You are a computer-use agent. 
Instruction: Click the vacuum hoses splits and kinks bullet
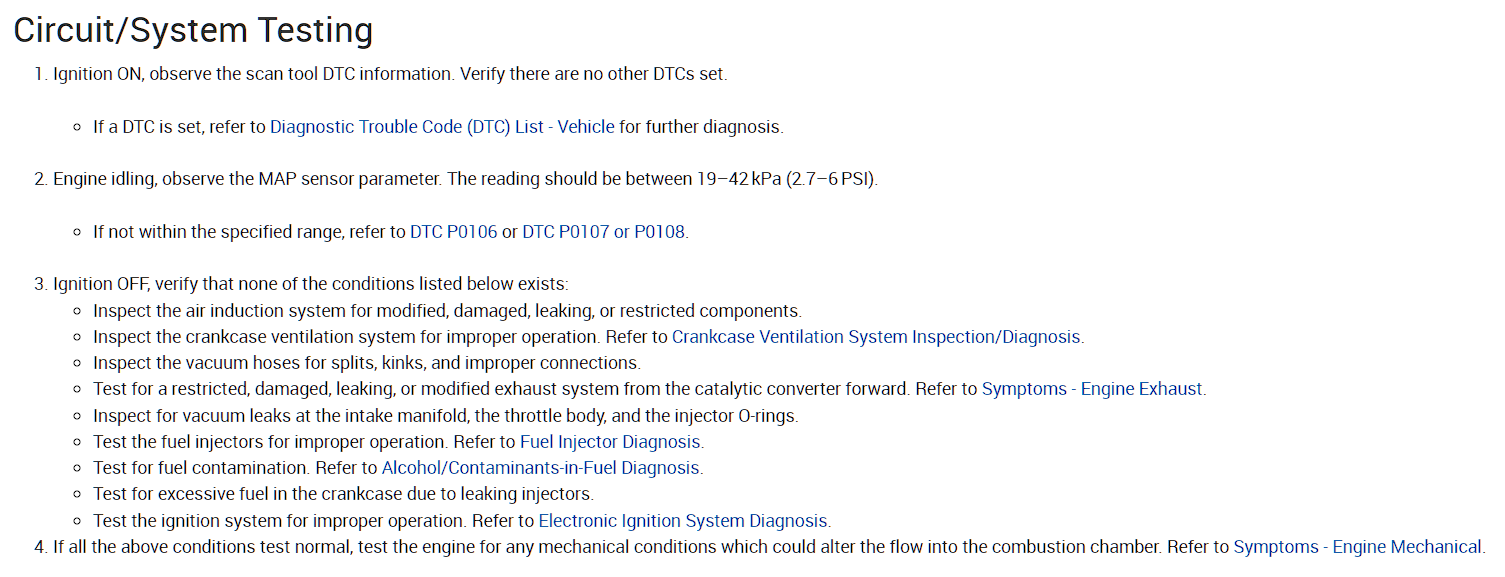[367, 363]
